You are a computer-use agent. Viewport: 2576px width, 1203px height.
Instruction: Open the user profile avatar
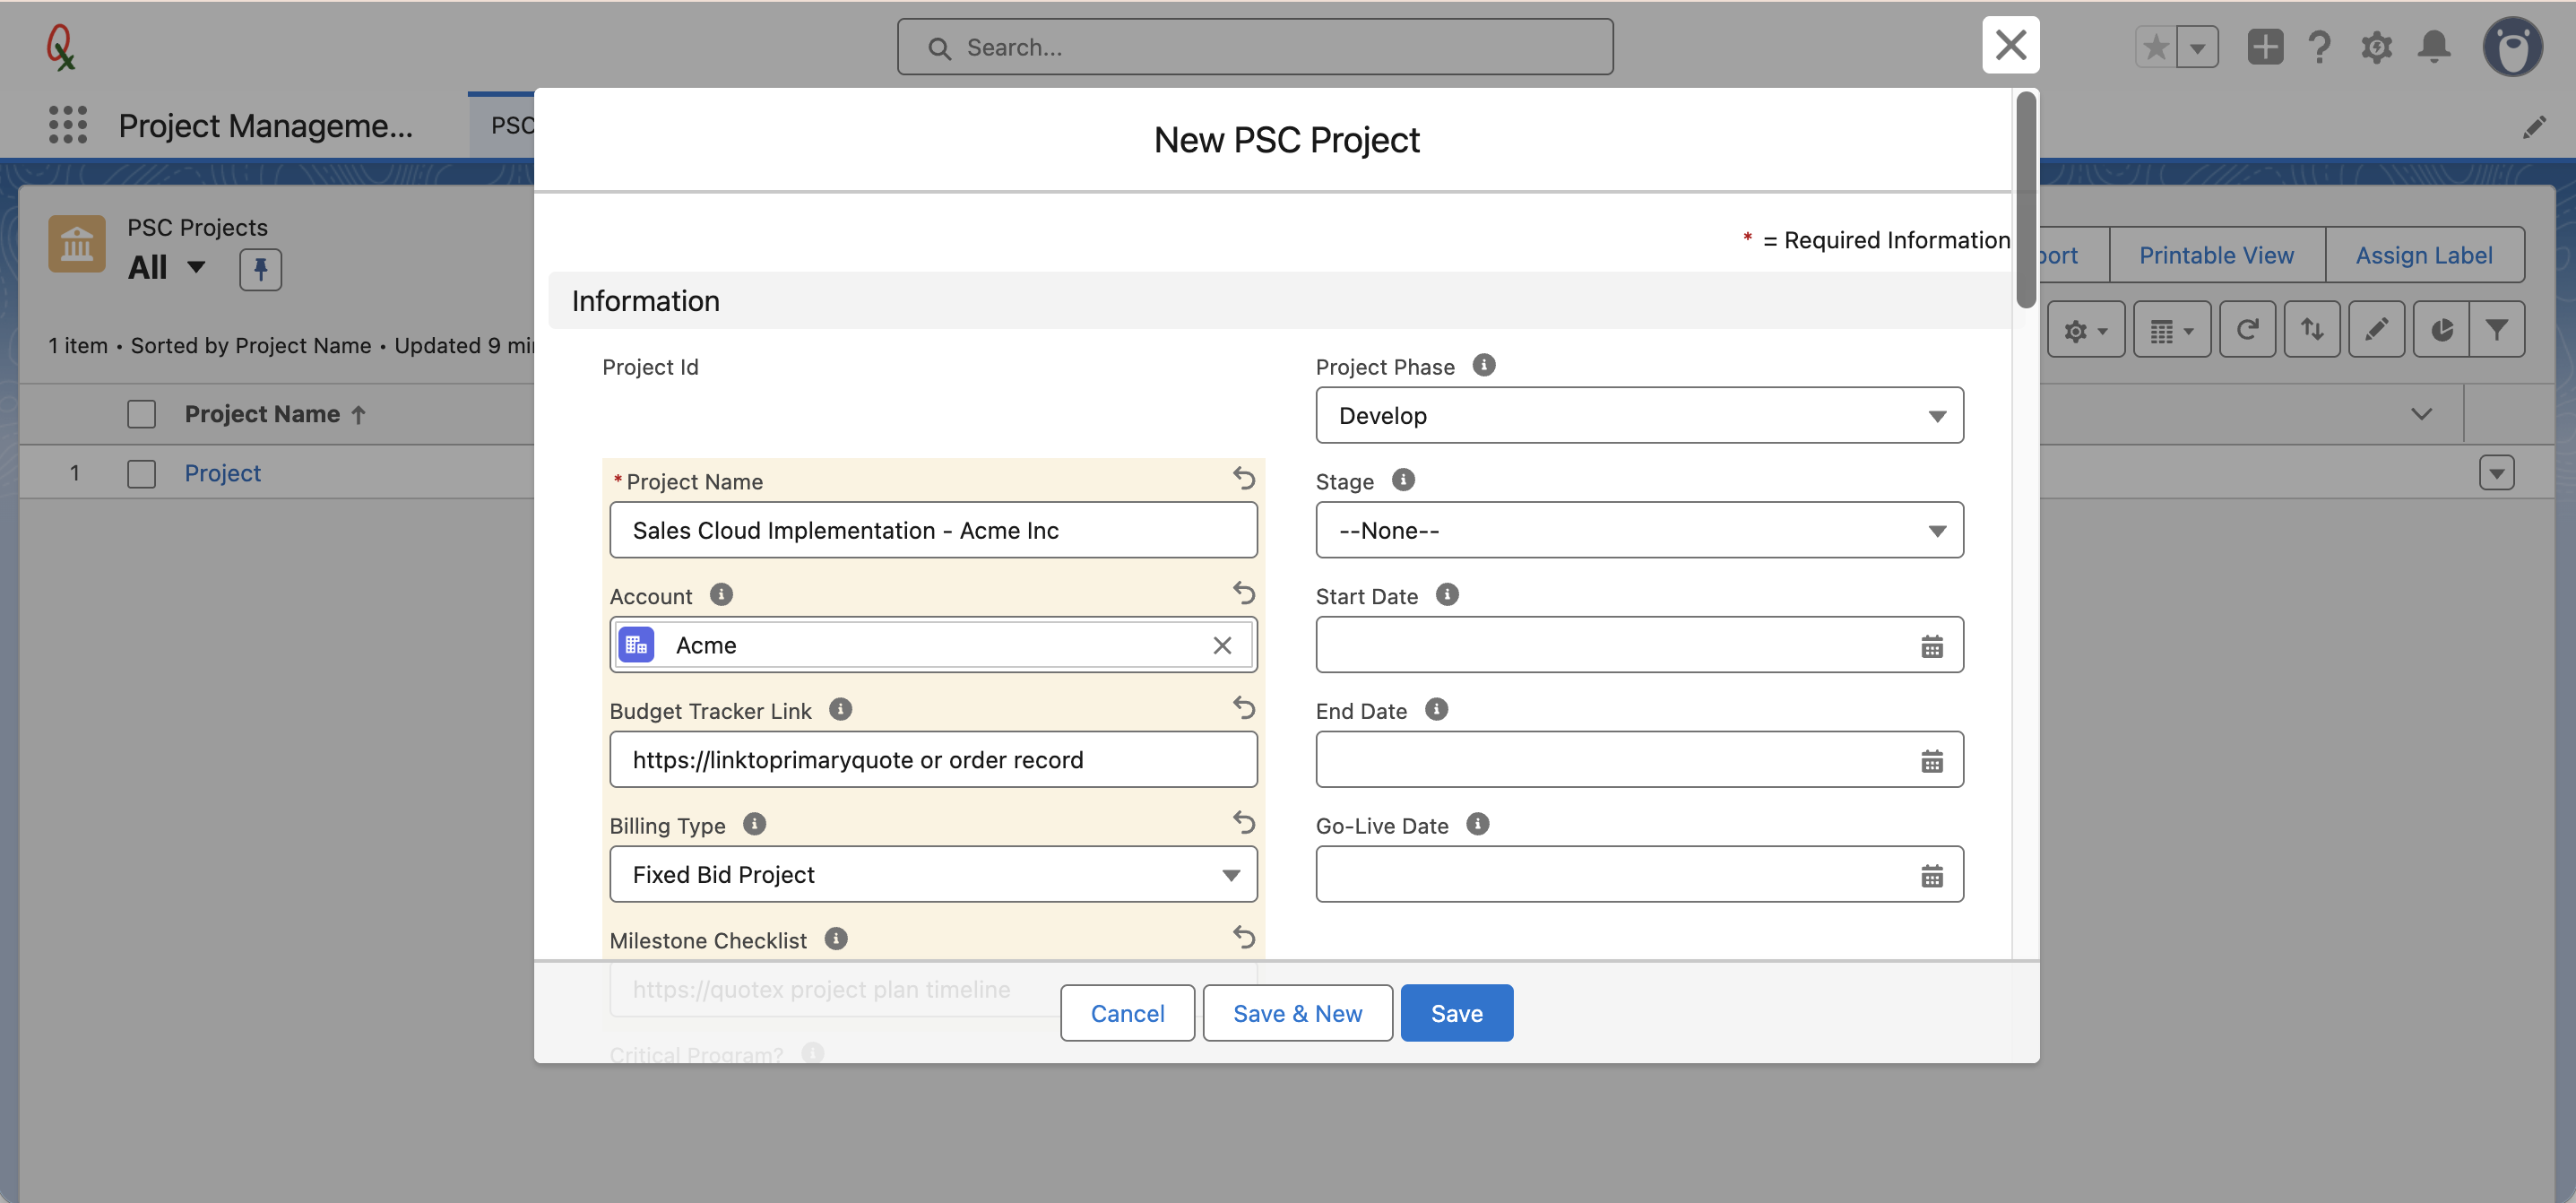(2512, 47)
